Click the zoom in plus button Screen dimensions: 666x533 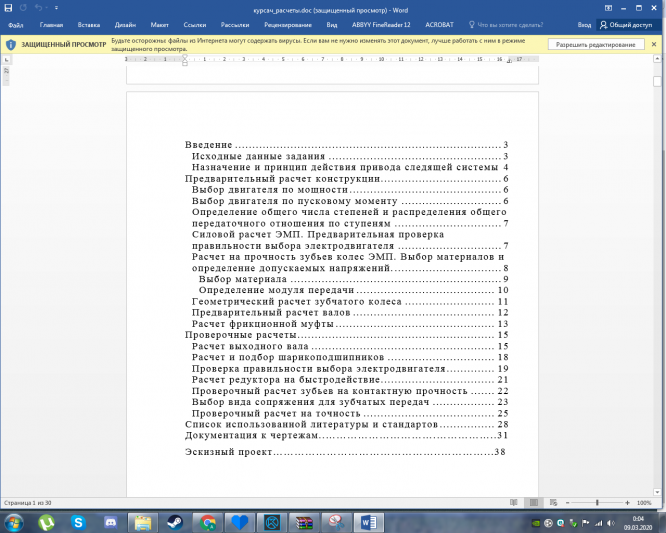tap(627, 503)
